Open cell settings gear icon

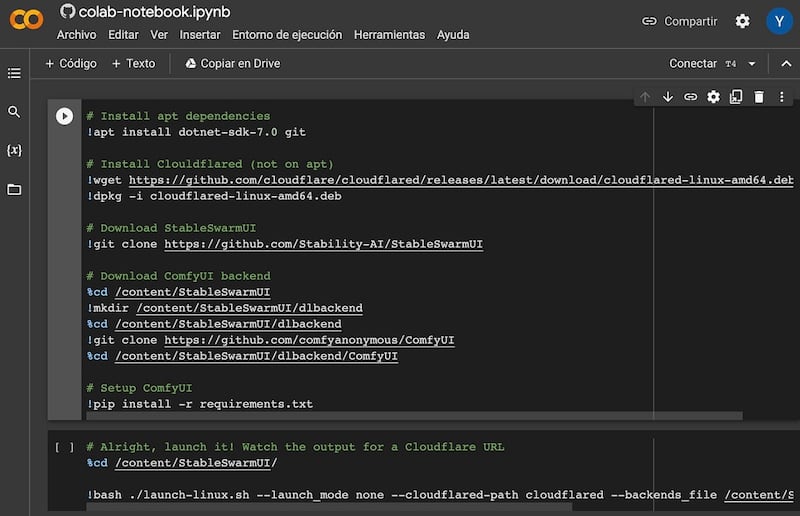713,97
